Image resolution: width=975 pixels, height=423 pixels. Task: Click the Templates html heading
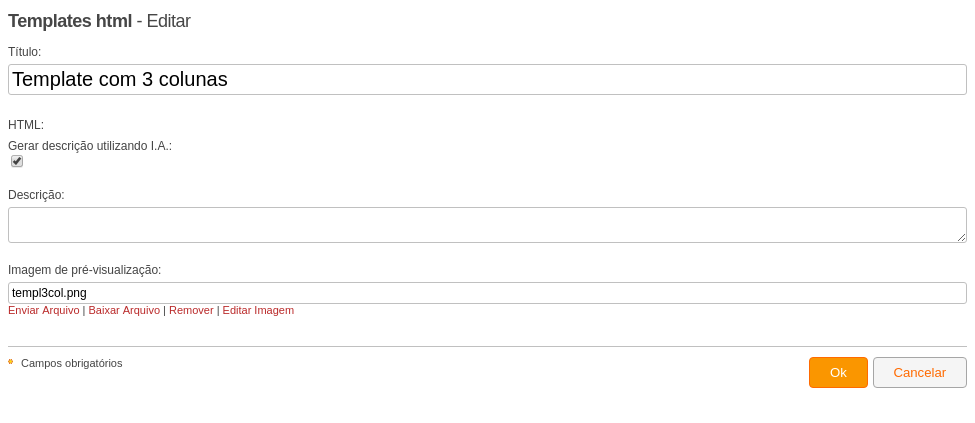click(70, 21)
